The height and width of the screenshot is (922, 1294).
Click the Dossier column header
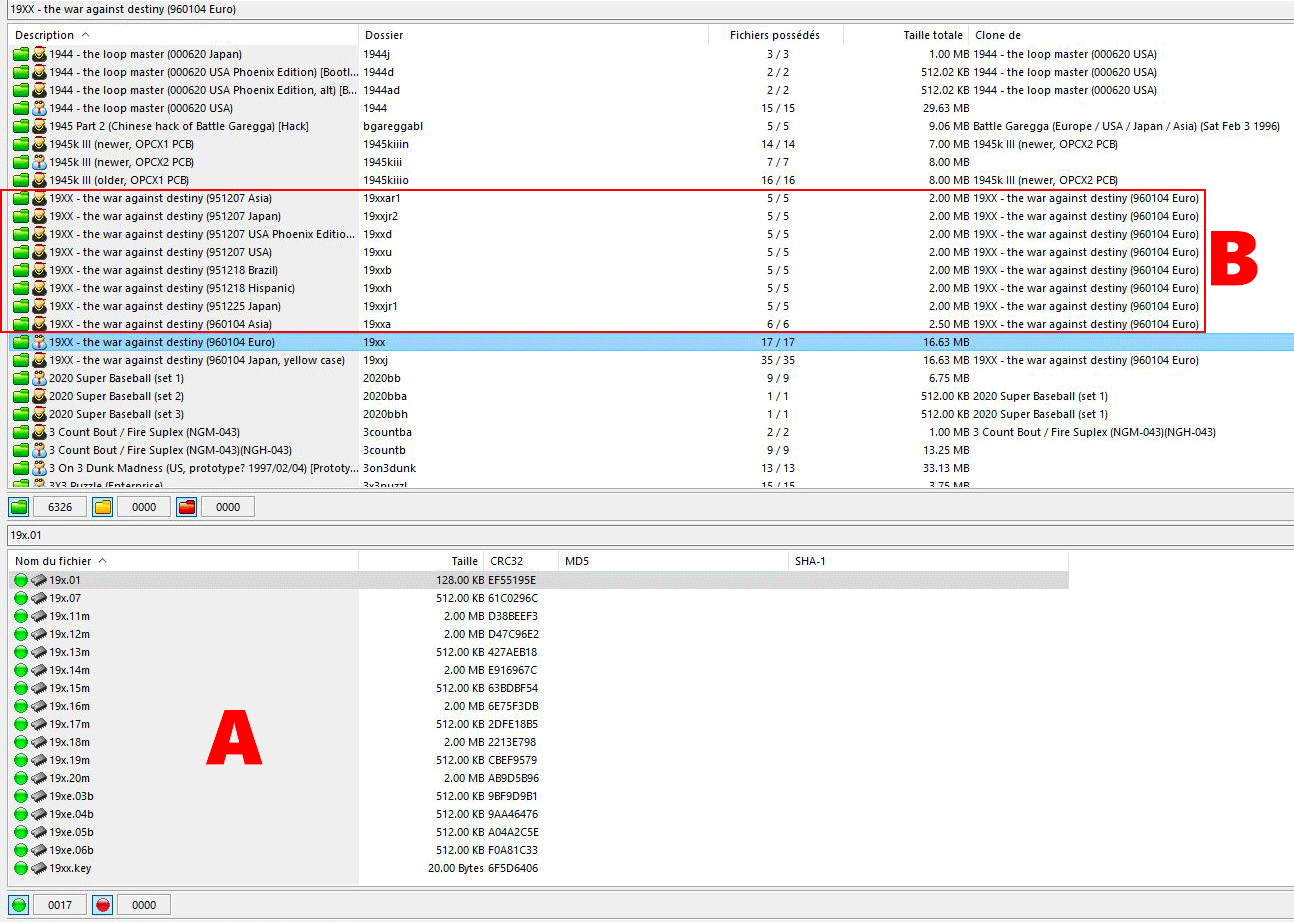pos(384,35)
